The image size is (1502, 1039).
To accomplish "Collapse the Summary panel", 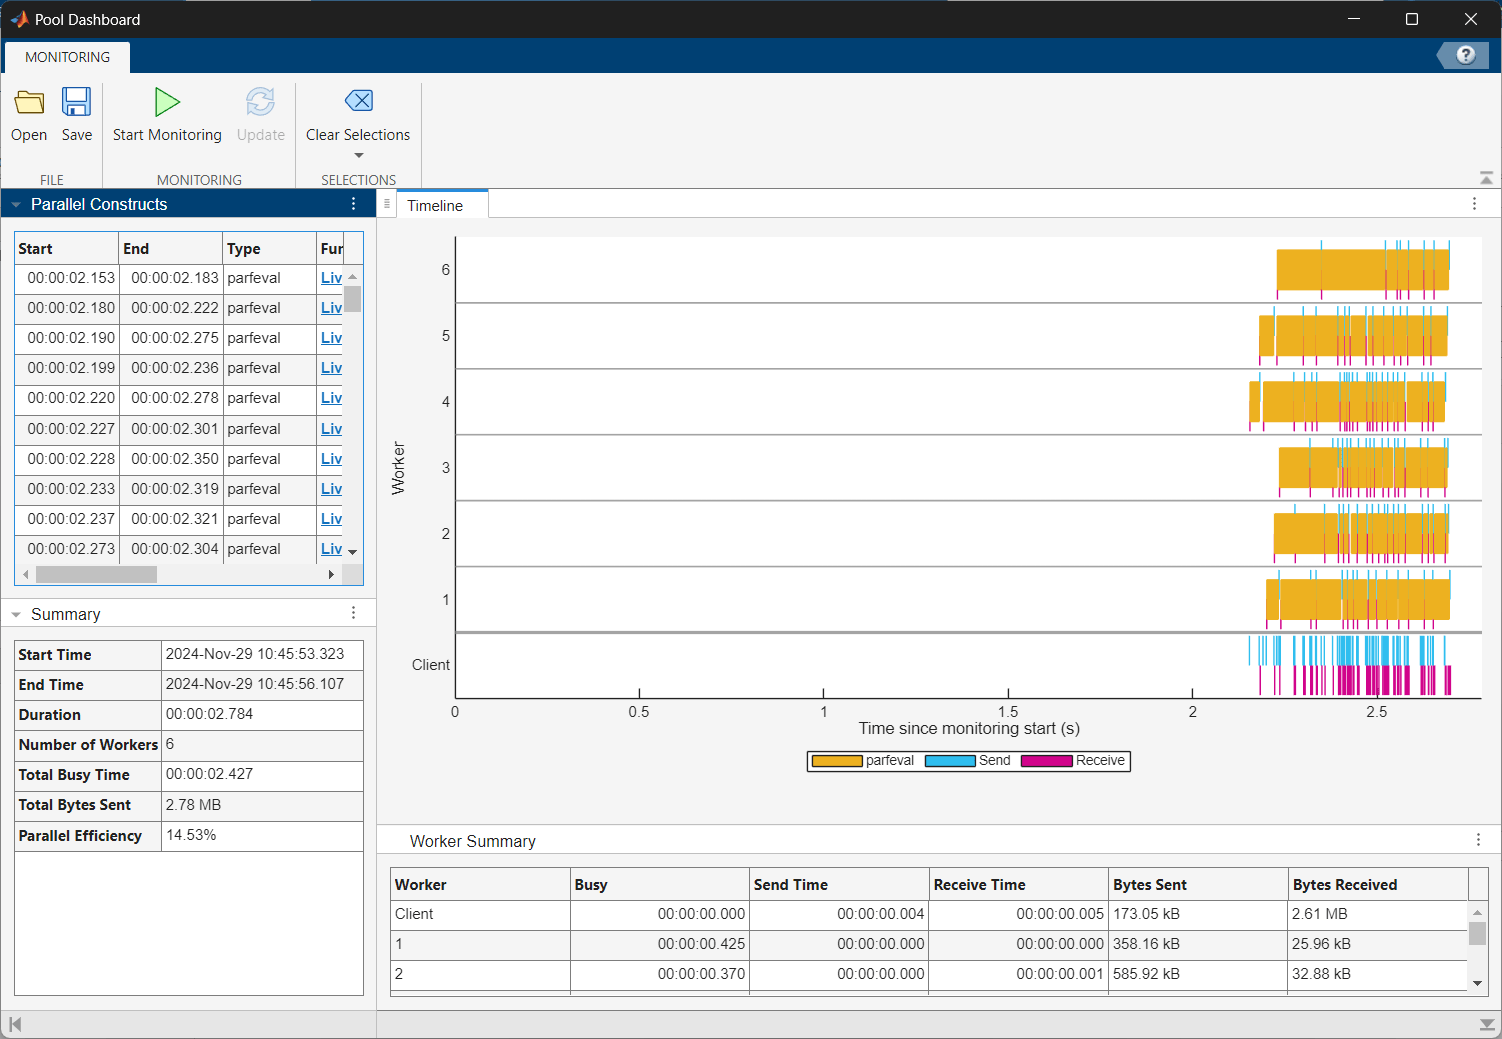I will 15,613.
